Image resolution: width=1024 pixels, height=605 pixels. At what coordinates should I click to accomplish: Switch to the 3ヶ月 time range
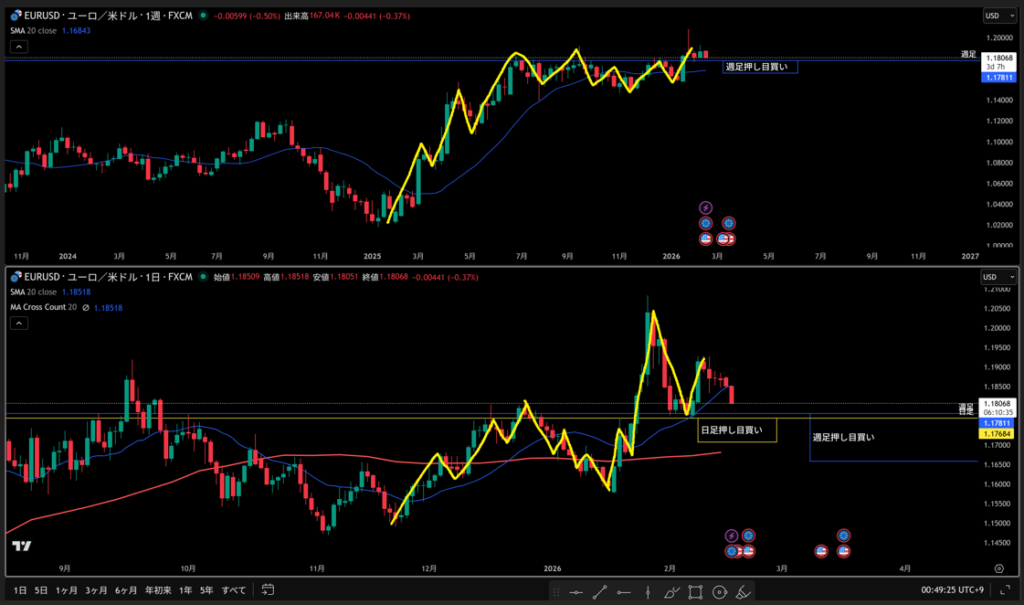click(x=96, y=591)
